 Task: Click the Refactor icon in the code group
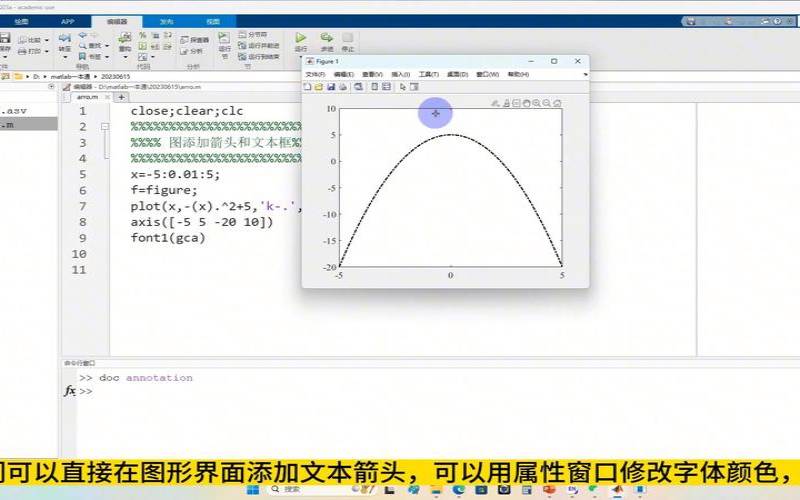[124, 38]
